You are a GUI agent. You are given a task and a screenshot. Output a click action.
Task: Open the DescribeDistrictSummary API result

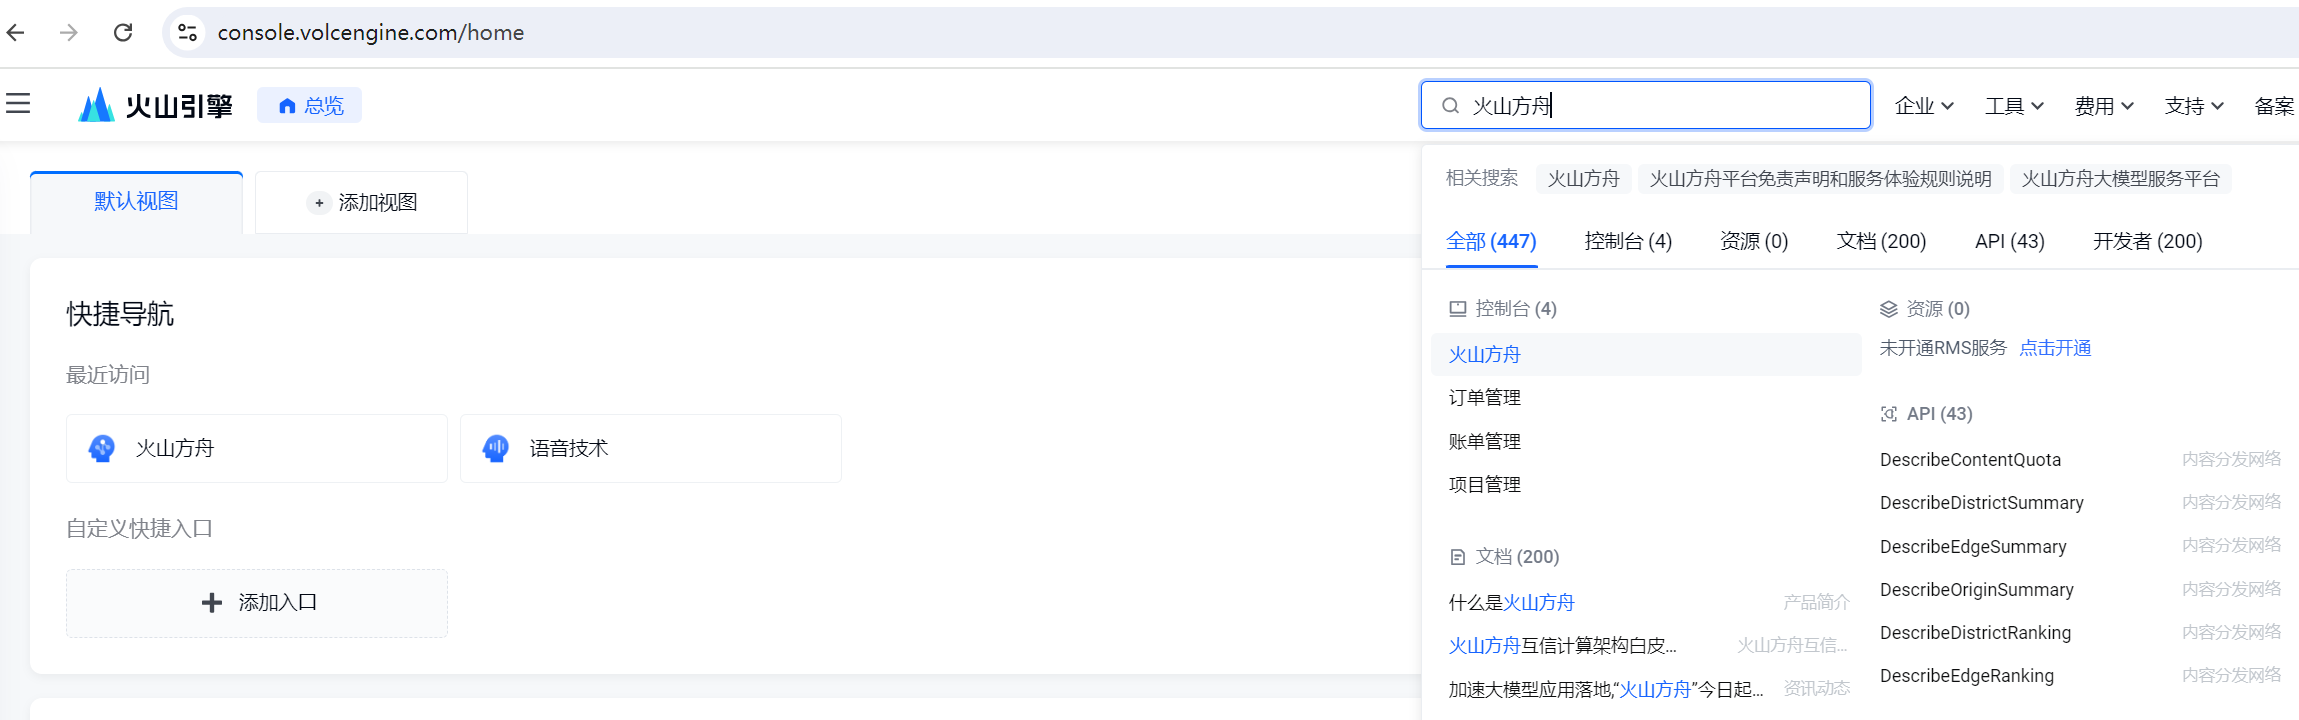[x=1981, y=503]
